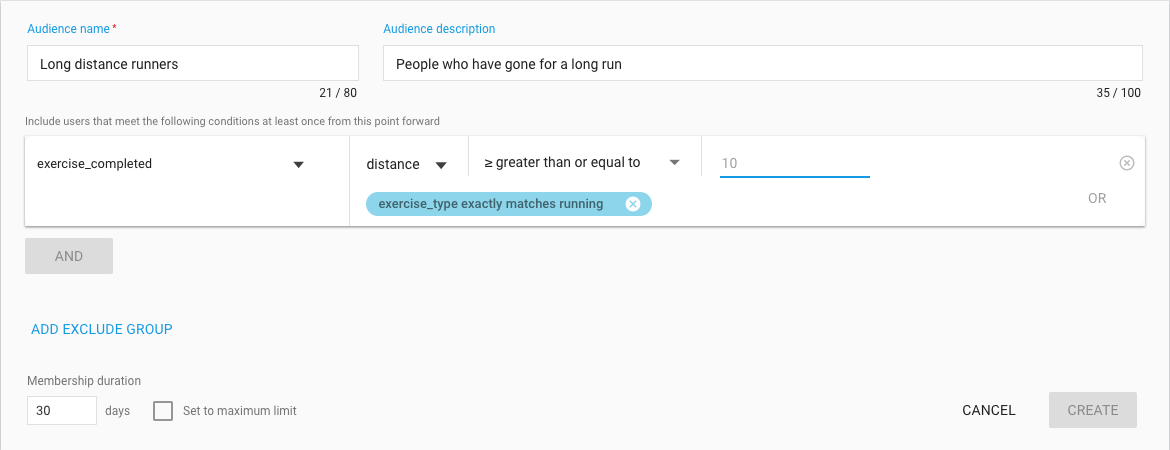Click ADD EXCLUDE GROUP link
Image resolution: width=1170 pixels, height=450 pixels.
pyautogui.click(x=101, y=329)
